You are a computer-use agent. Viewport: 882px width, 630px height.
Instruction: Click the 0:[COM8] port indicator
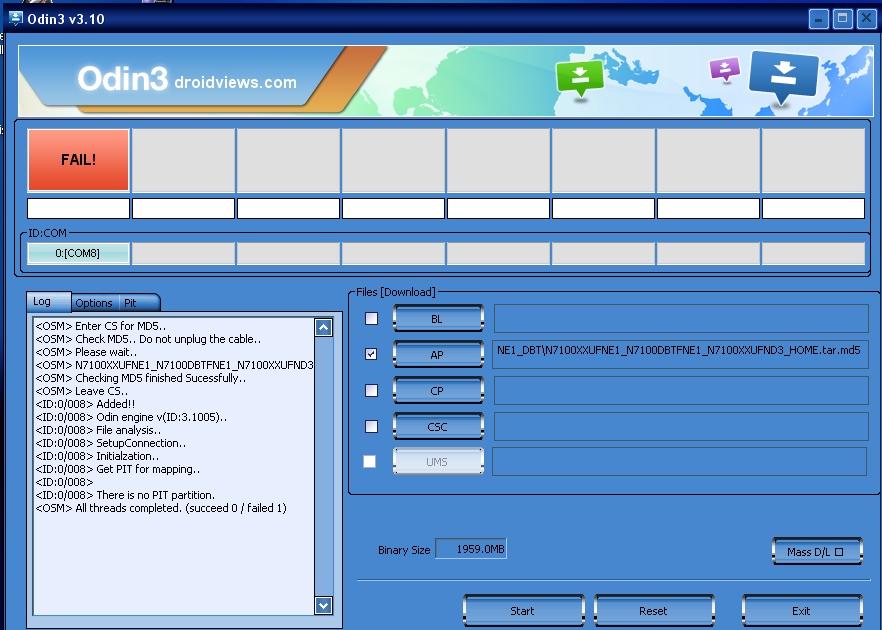point(78,253)
